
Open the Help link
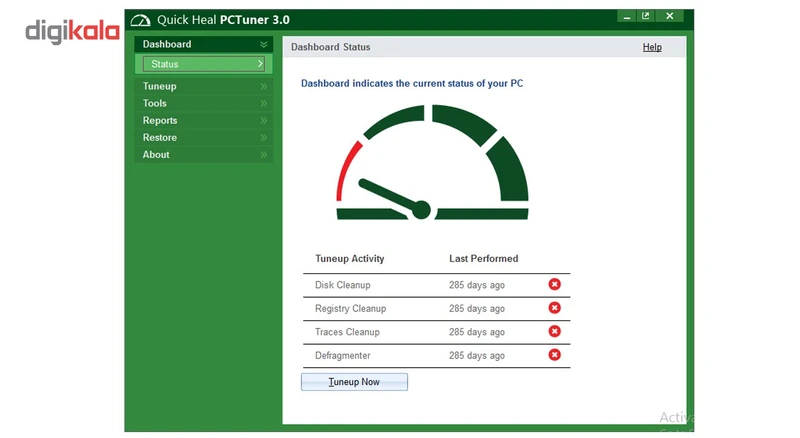[652, 47]
